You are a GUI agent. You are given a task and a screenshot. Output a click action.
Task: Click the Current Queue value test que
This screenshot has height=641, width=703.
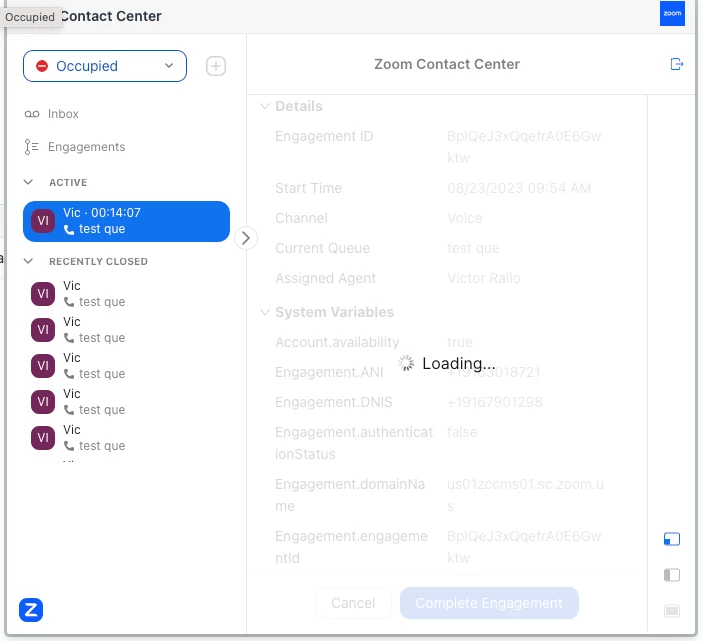473,248
